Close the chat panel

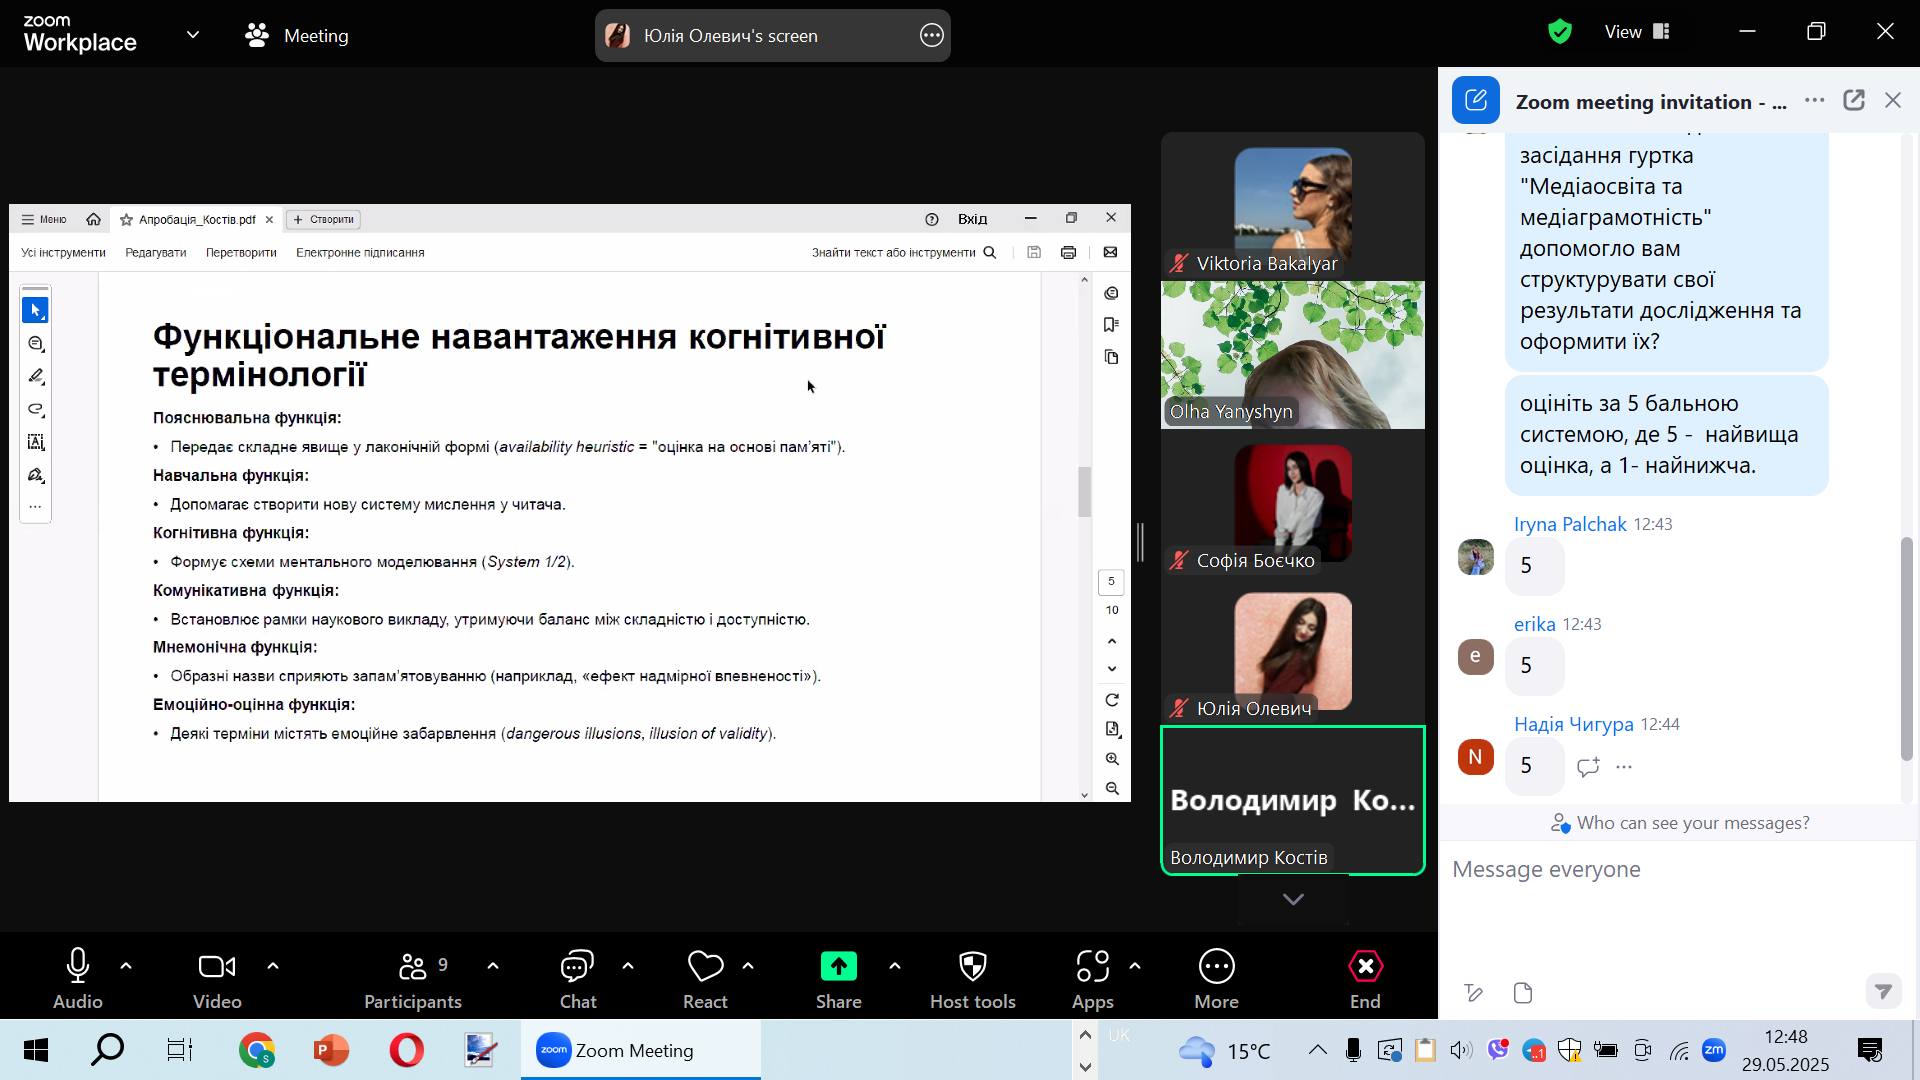1893,100
